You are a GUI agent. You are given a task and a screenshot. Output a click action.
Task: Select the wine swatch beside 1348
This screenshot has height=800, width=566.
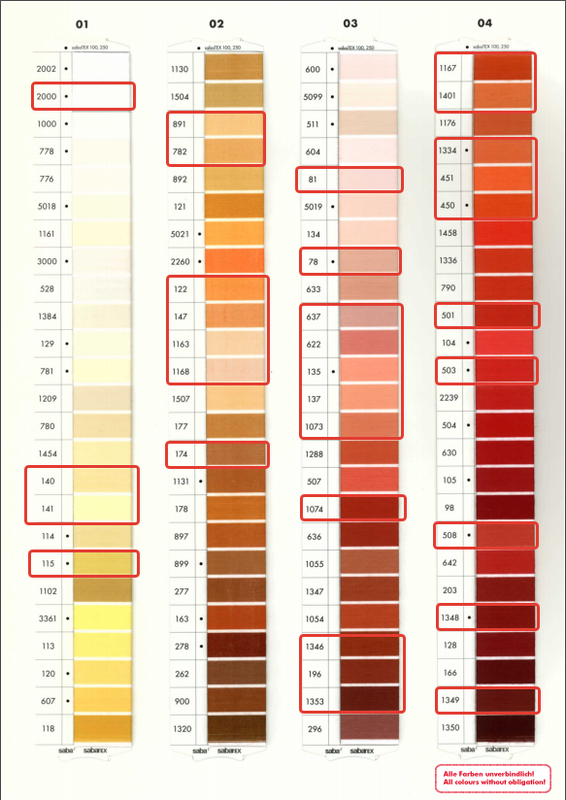pyautogui.click(x=505, y=617)
